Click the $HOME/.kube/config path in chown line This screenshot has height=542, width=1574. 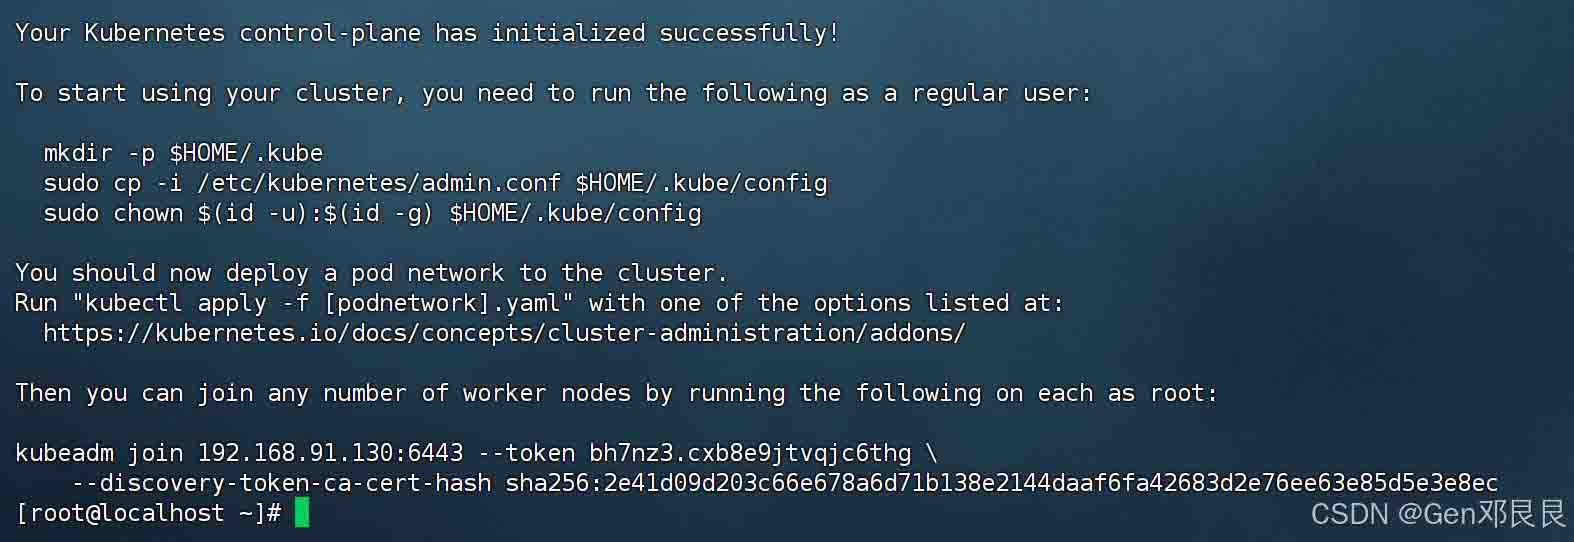coord(575,213)
